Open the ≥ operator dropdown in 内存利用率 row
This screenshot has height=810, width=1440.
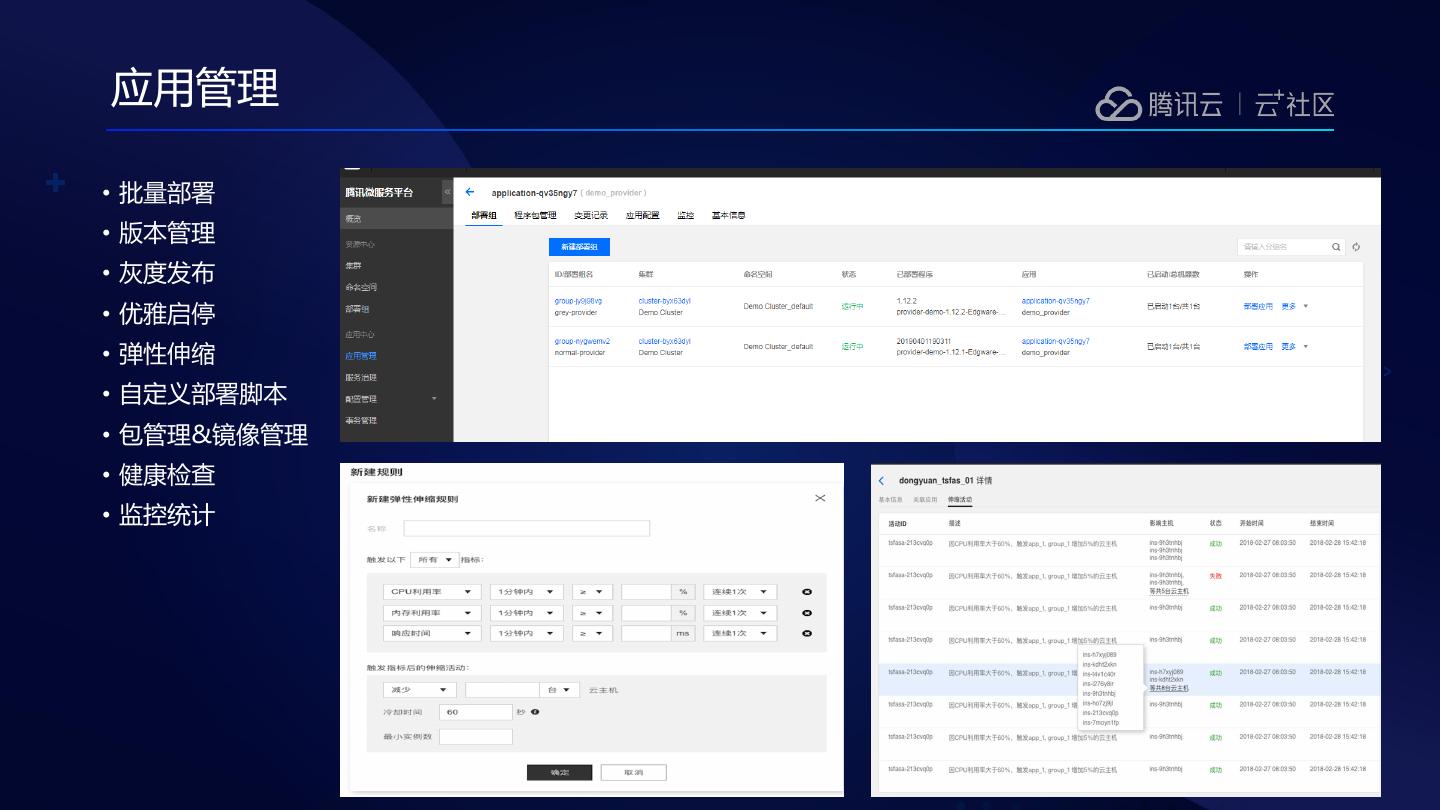[x=592, y=613]
